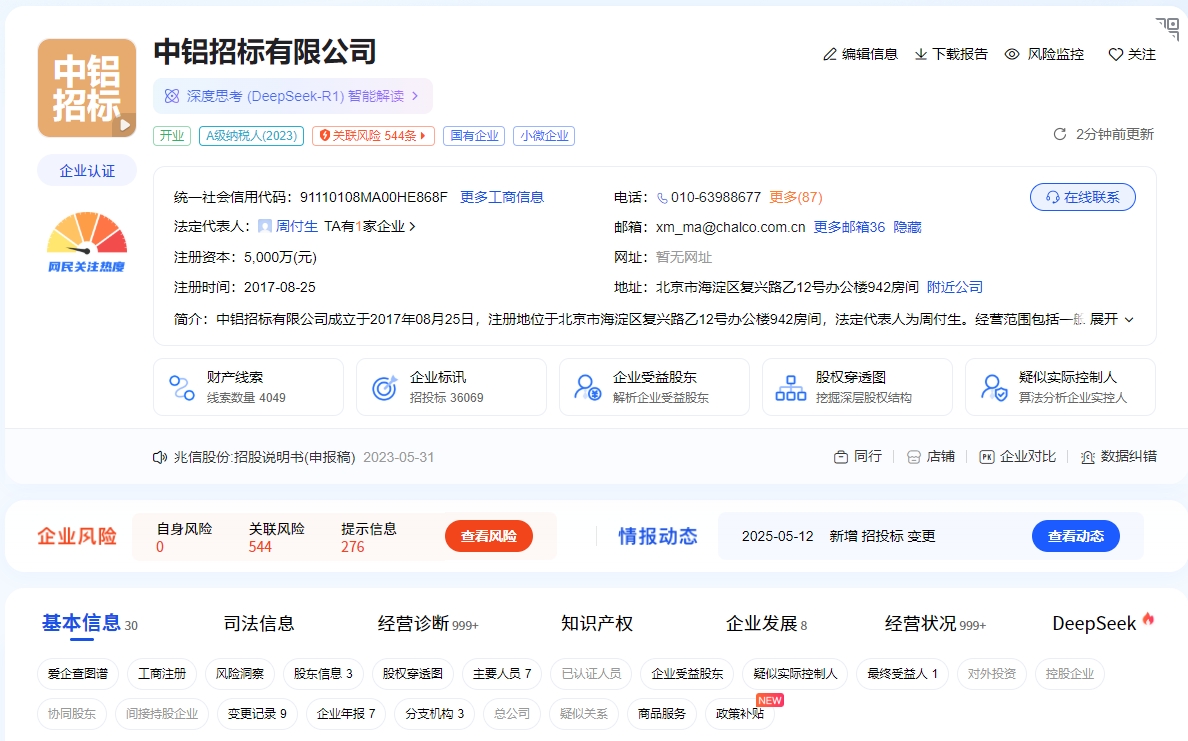Click the headset icon in 在线联系
Viewport: 1188px width, 741px height.
coord(1052,198)
